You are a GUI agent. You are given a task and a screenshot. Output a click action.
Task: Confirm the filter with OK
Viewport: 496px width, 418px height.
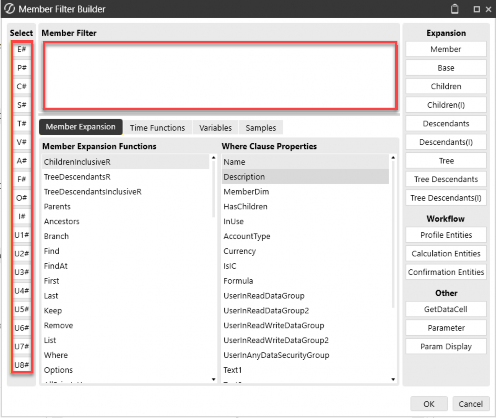point(429,404)
